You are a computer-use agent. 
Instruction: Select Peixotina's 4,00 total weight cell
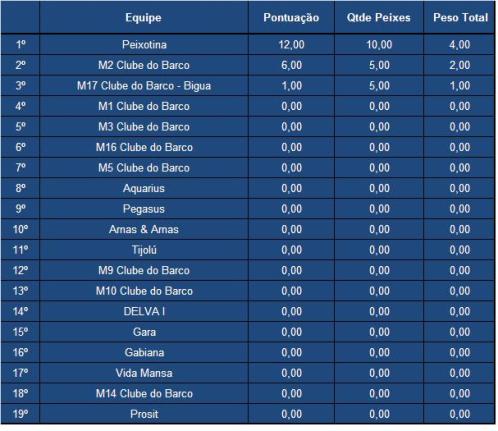[x=460, y=45]
